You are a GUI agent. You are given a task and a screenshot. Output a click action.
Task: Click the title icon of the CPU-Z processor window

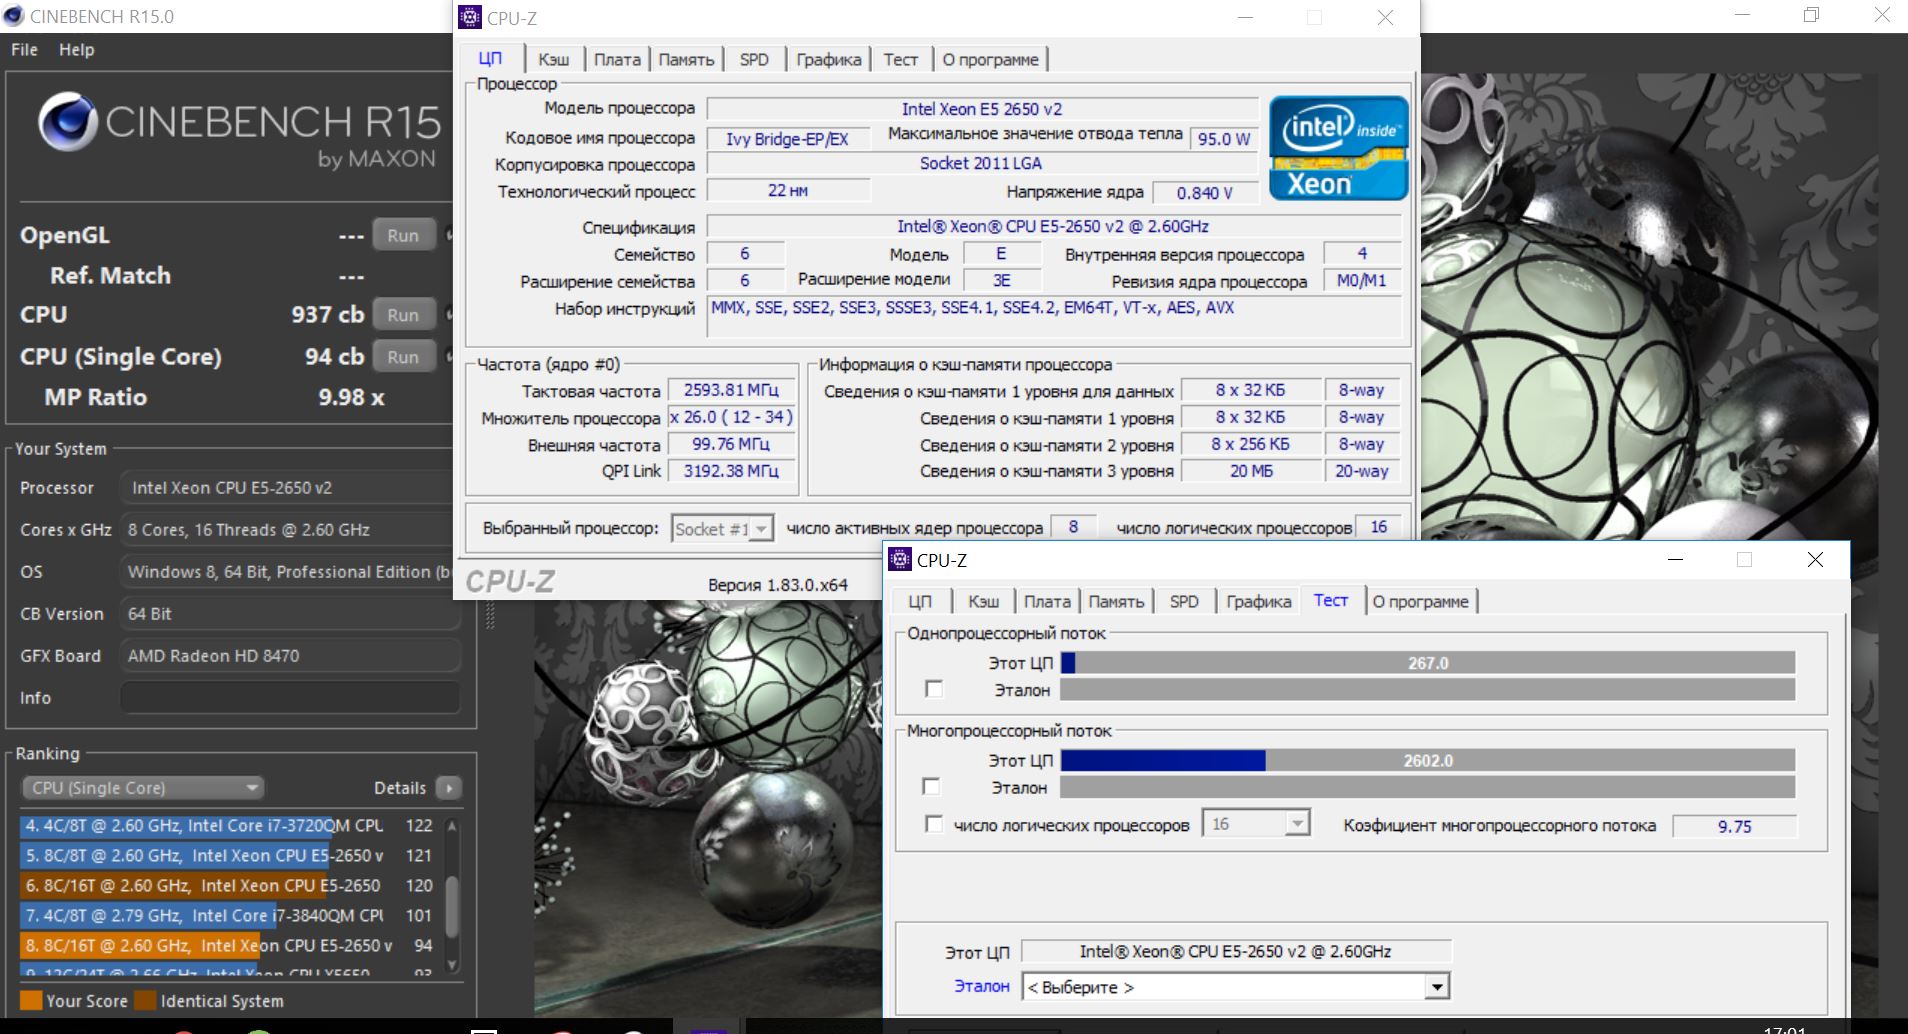[x=469, y=17]
